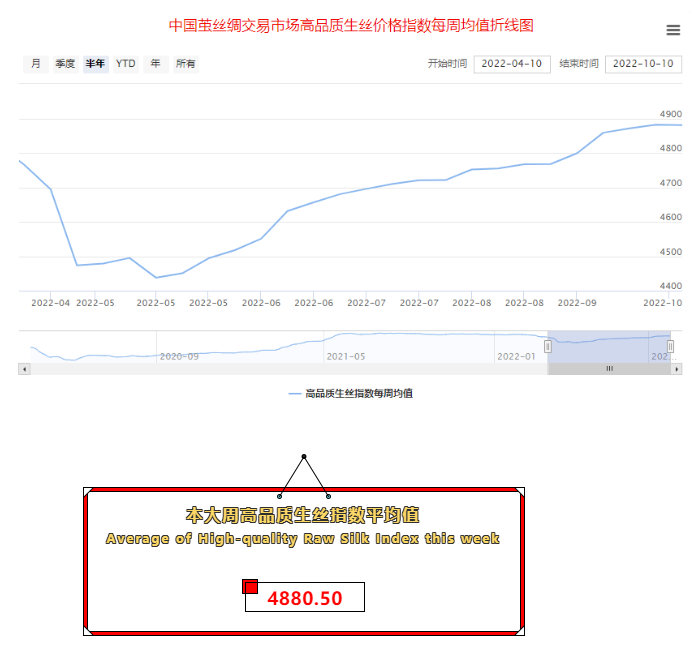The image size is (692, 647).
Task: Click the right navigator range handle
Action: click(x=670, y=346)
